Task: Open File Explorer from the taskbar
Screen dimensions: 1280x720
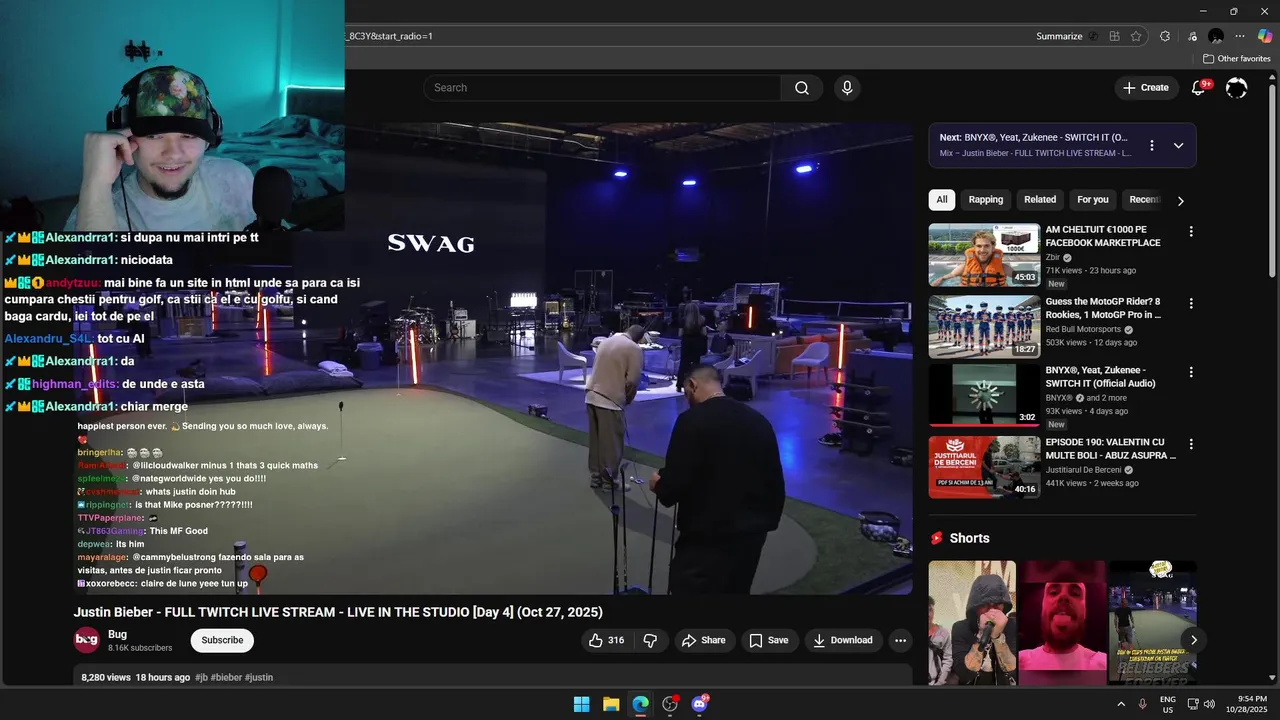Action: click(611, 704)
